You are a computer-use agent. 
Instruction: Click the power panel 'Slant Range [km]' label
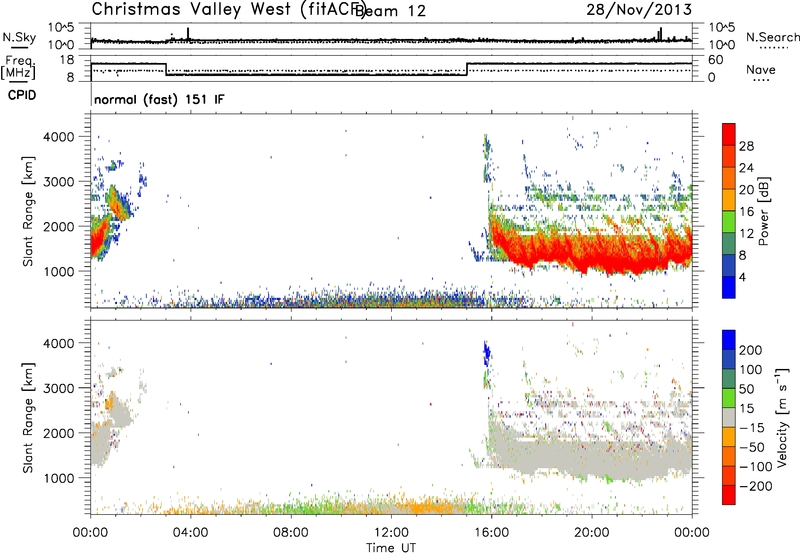[28, 211]
